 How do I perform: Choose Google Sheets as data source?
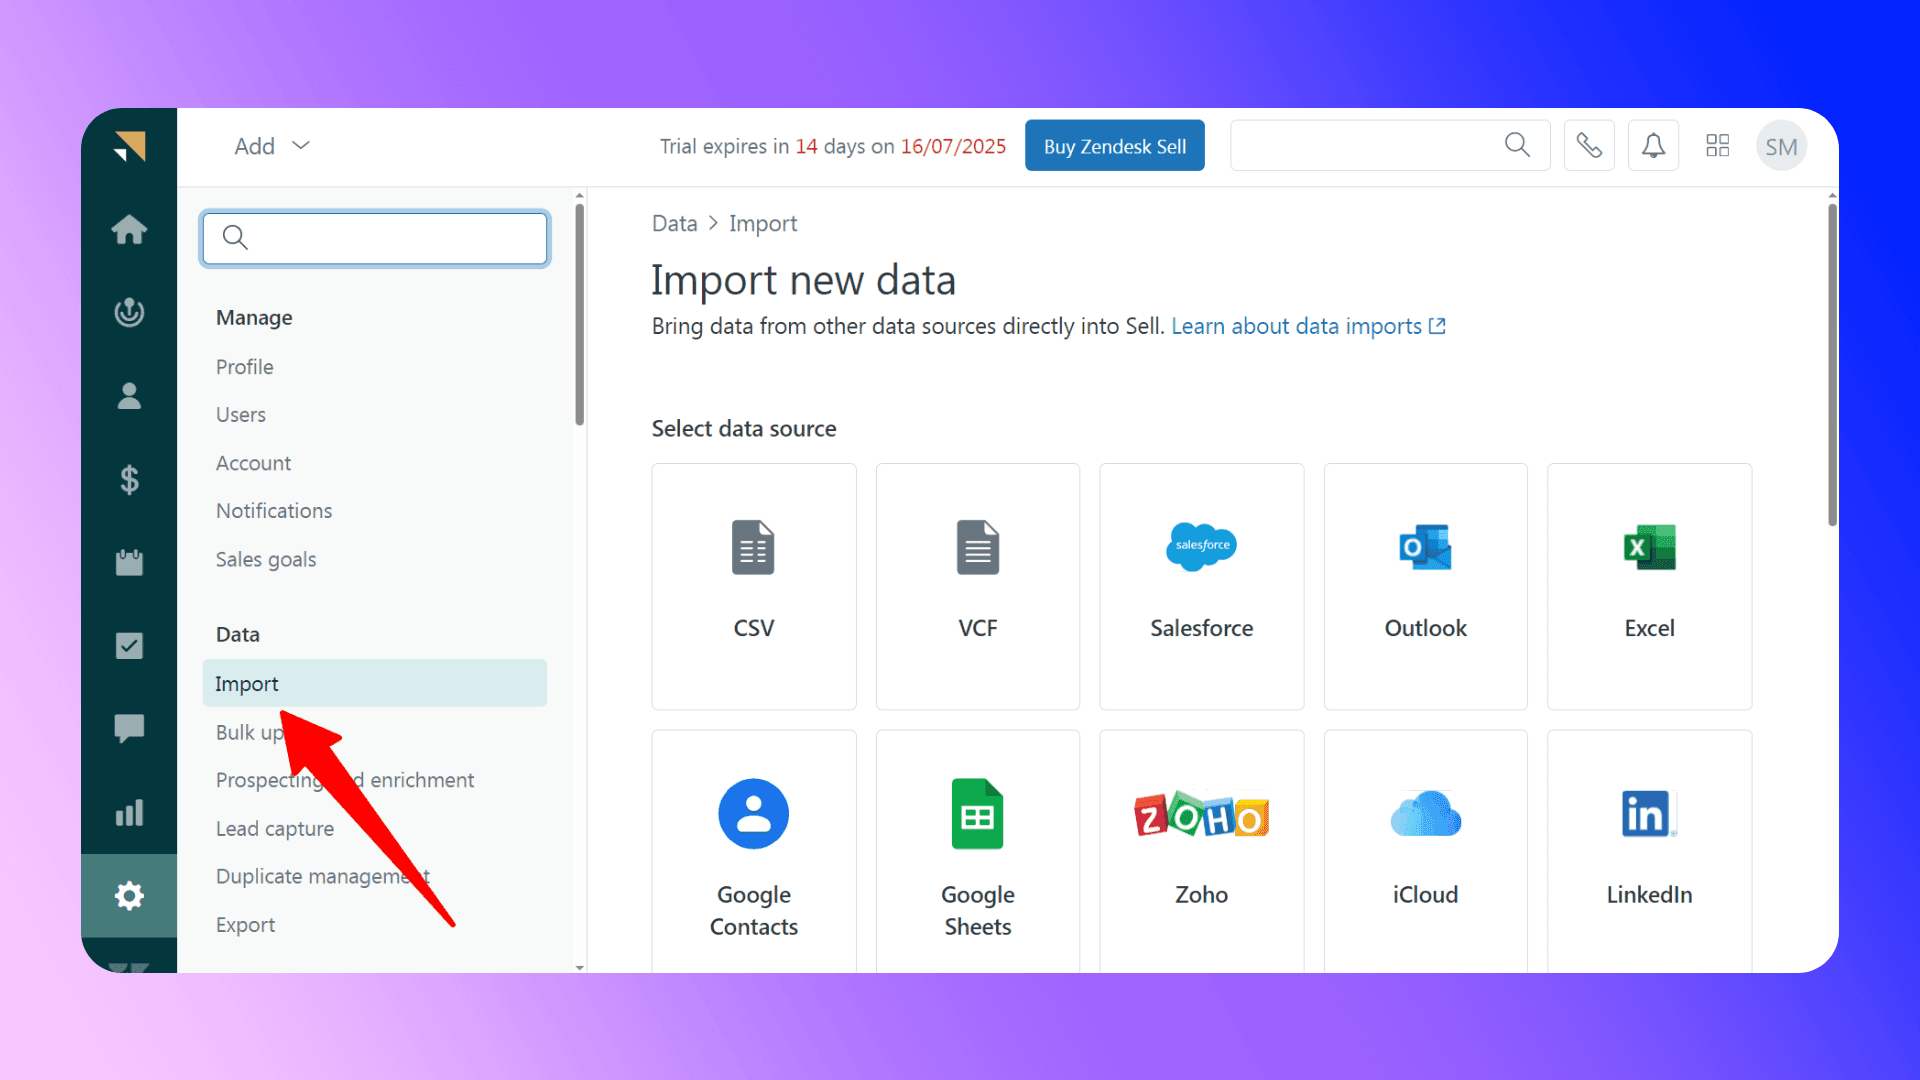(978, 852)
